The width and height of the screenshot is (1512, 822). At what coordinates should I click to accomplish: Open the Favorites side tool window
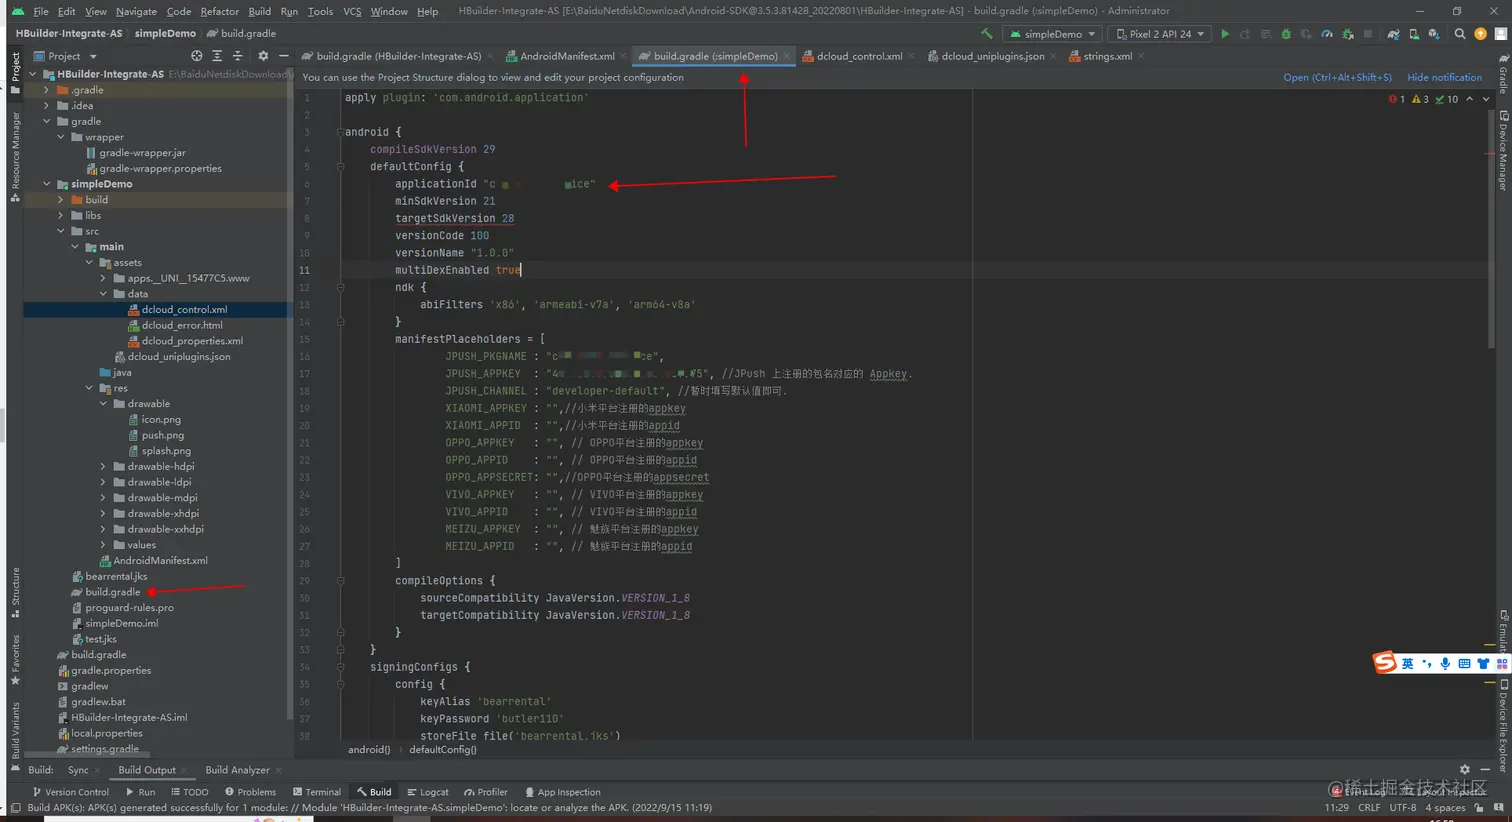(x=15, y=660)
